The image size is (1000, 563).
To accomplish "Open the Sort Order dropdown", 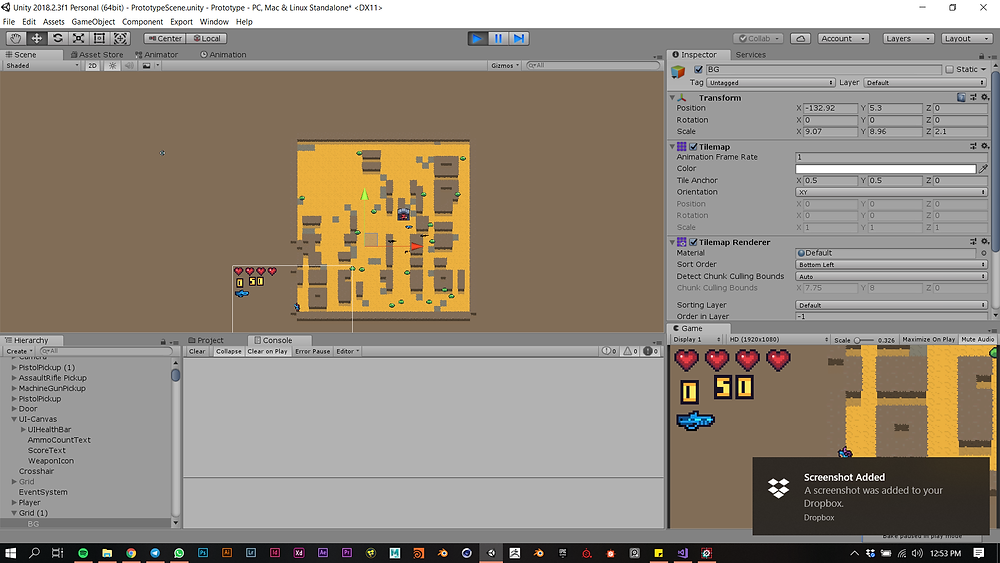I will (892, 265).
